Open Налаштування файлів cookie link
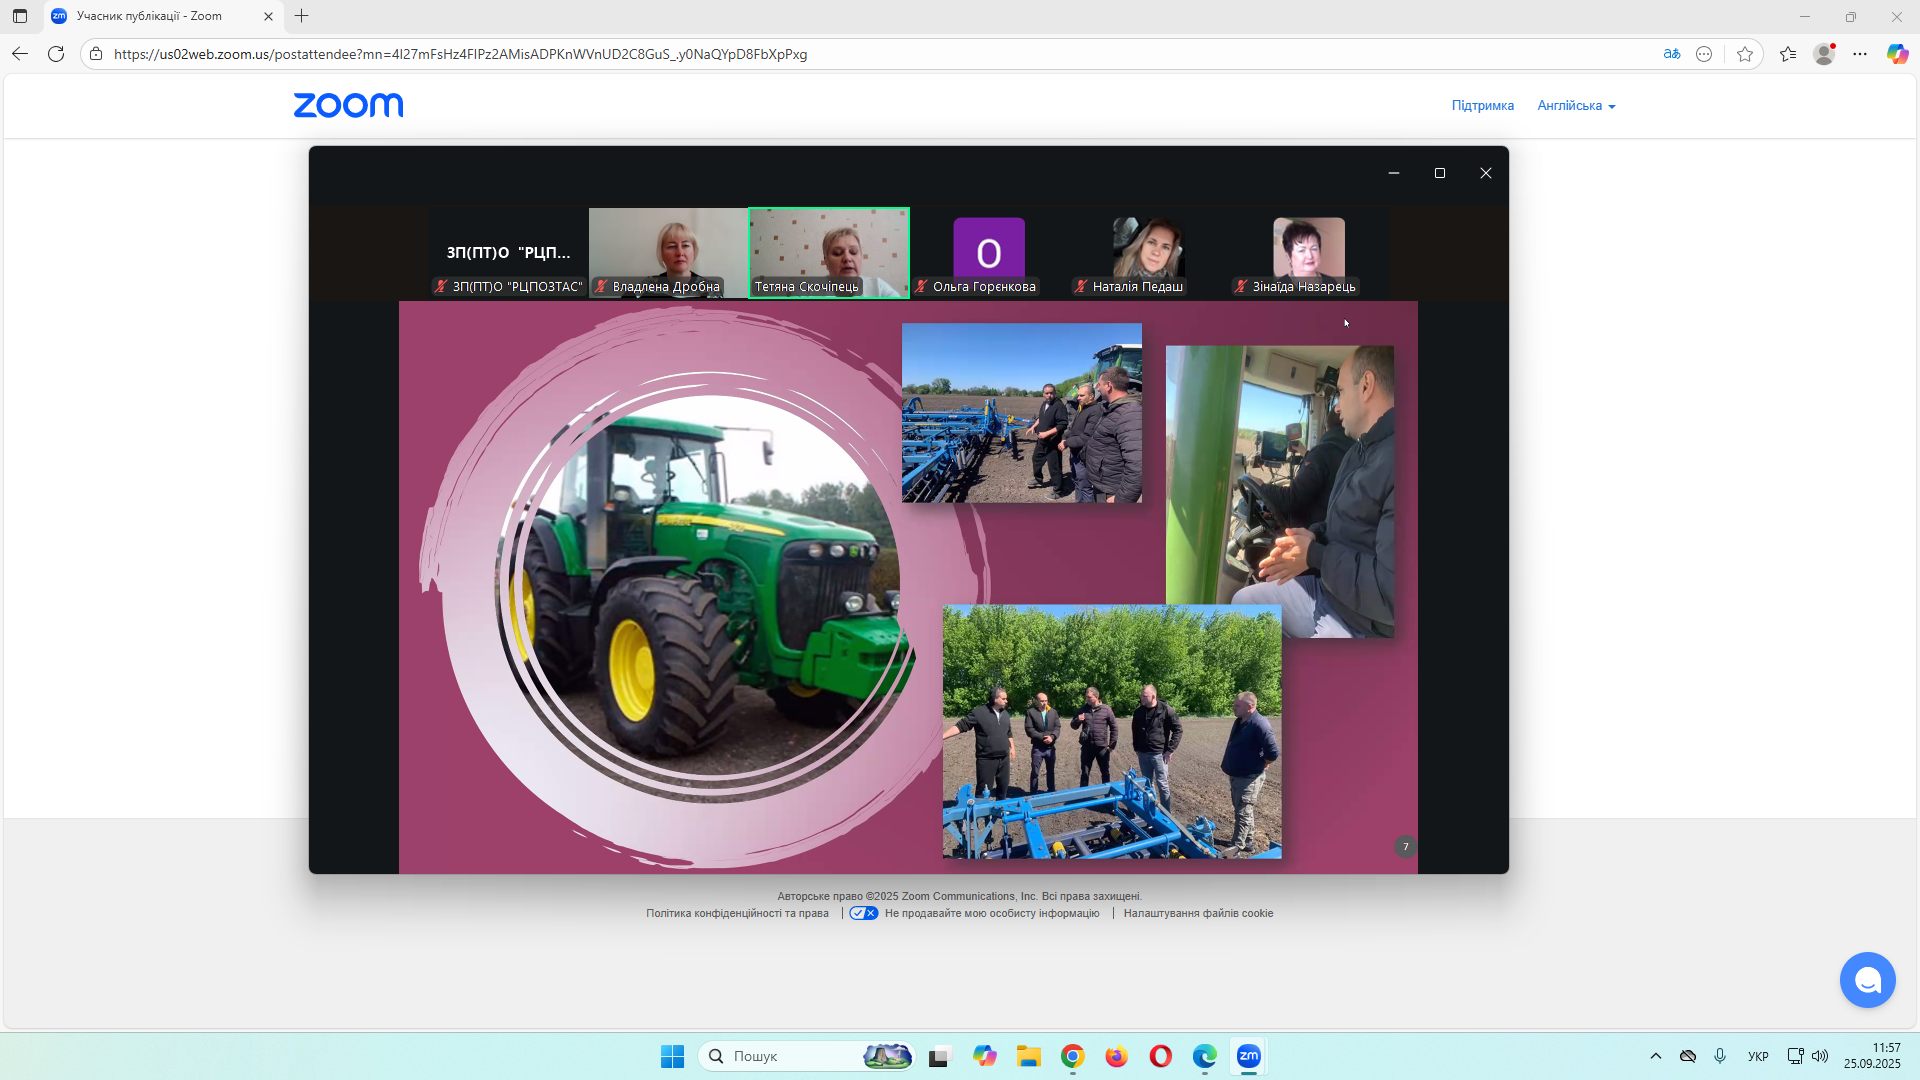Screen dimensions: 1920x1080 pyautogui.click(x=1198, y=913)
